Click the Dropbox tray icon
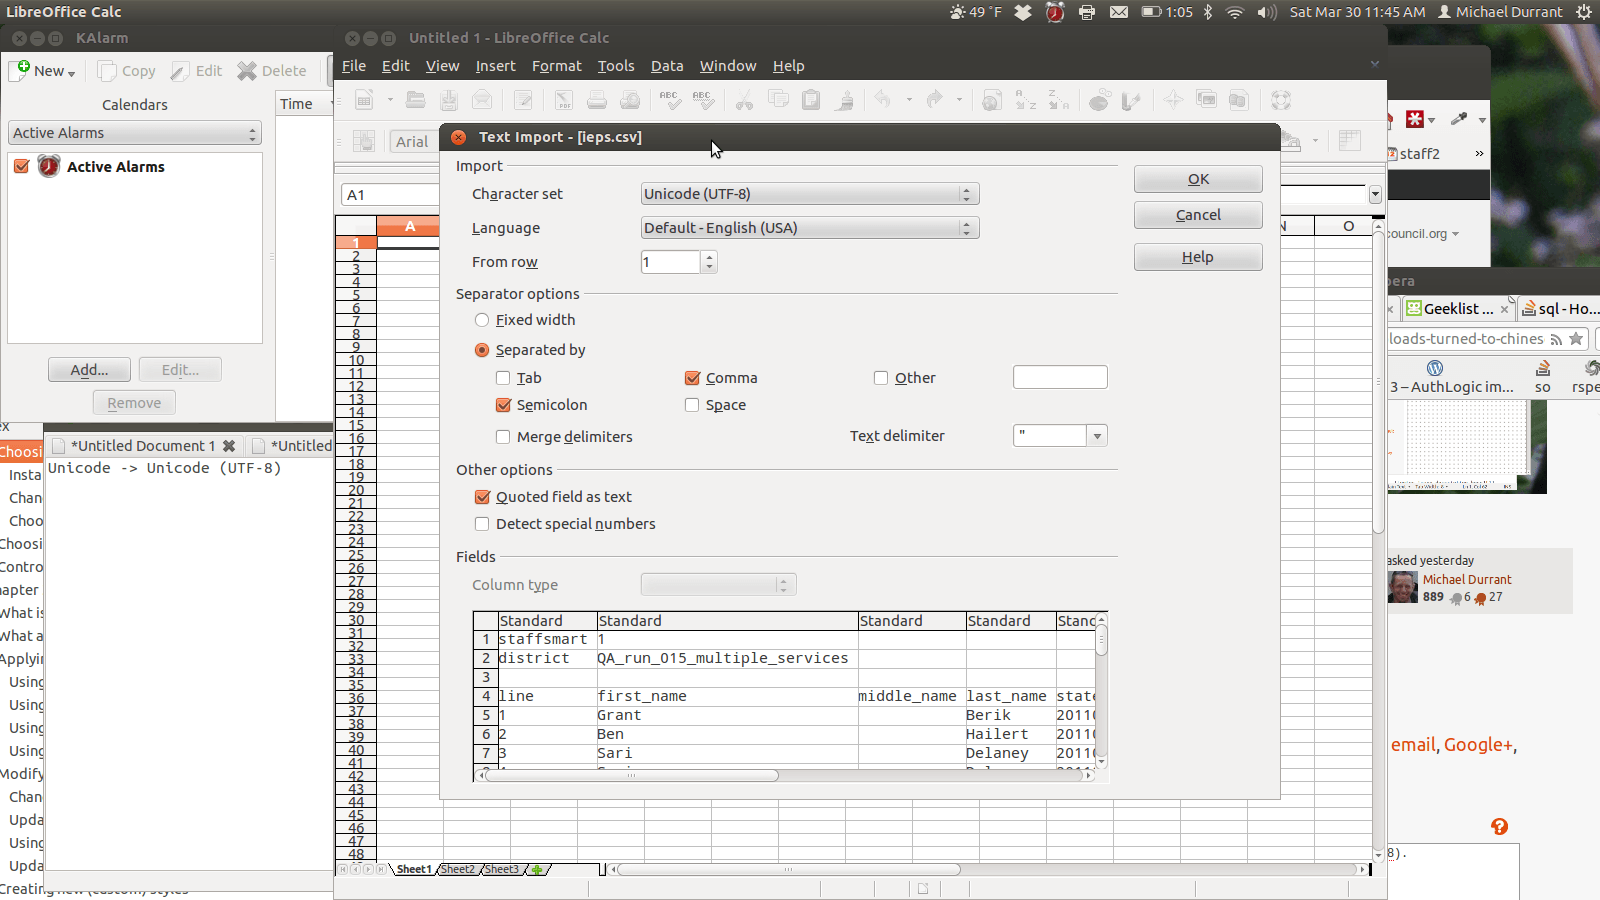1600x900 pixels. (1022, 12)
